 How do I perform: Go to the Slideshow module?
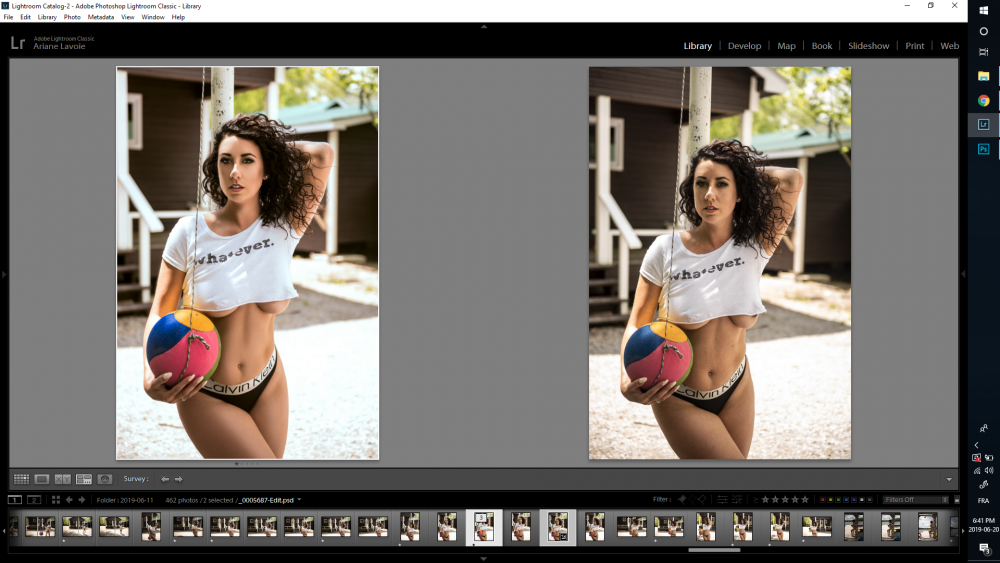(x=868, y=46)
